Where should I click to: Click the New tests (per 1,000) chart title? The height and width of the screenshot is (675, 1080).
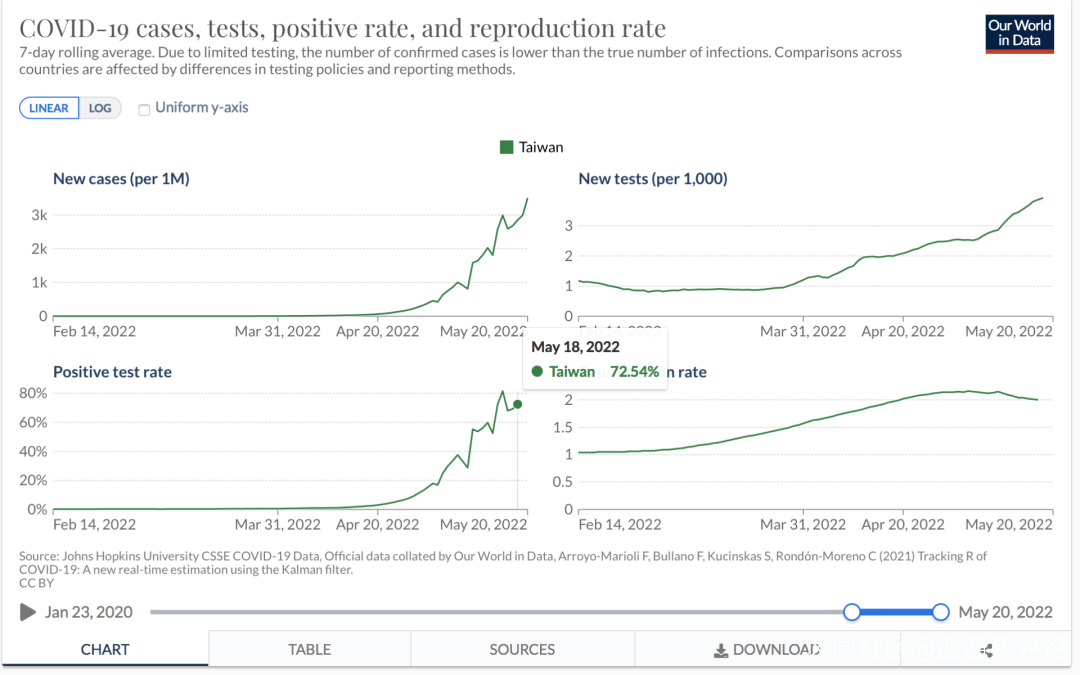click(x=652, y=179)
